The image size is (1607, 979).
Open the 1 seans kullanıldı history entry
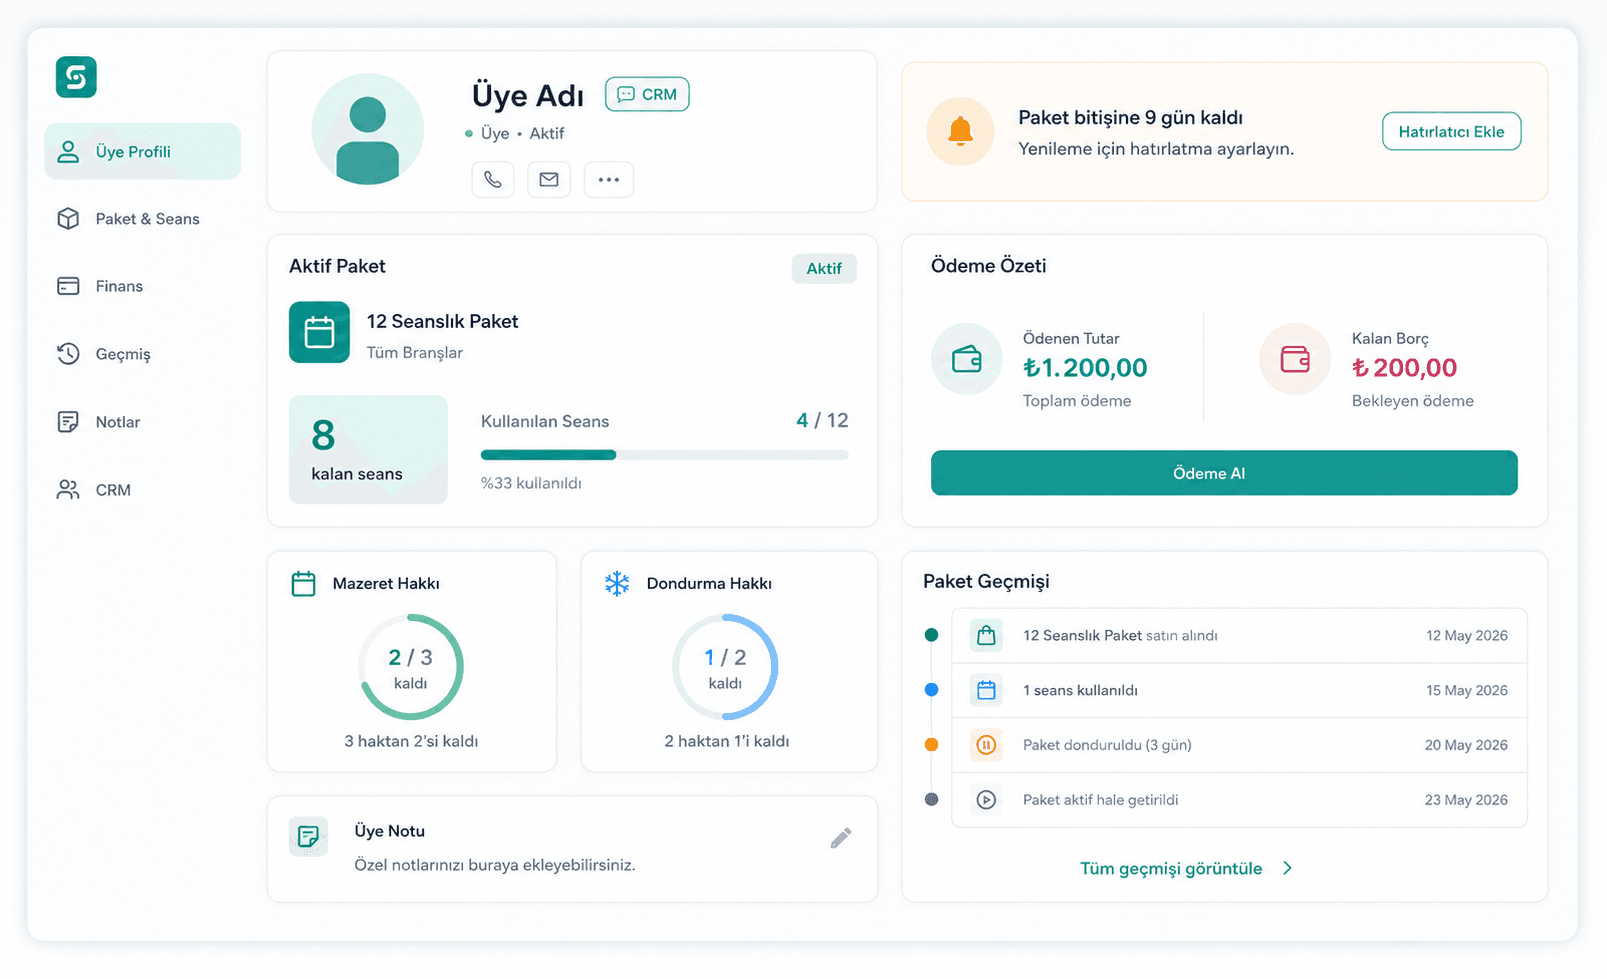(x=1239, y=690)
